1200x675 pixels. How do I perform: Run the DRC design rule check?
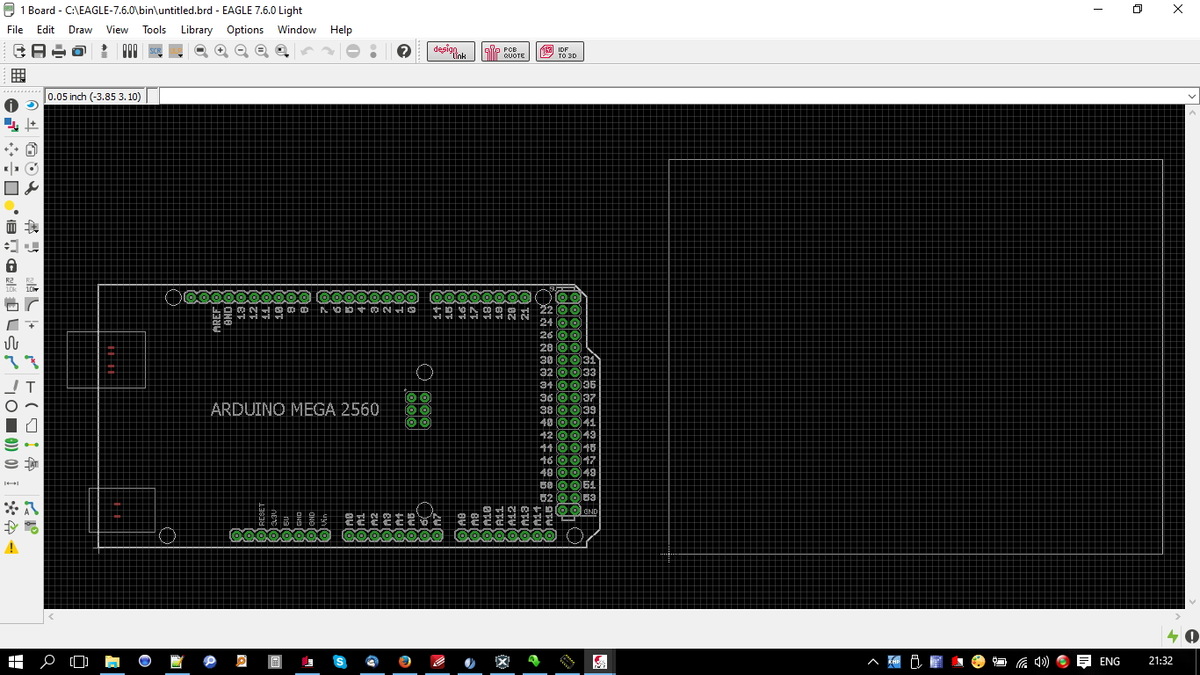tap(31, 528)
